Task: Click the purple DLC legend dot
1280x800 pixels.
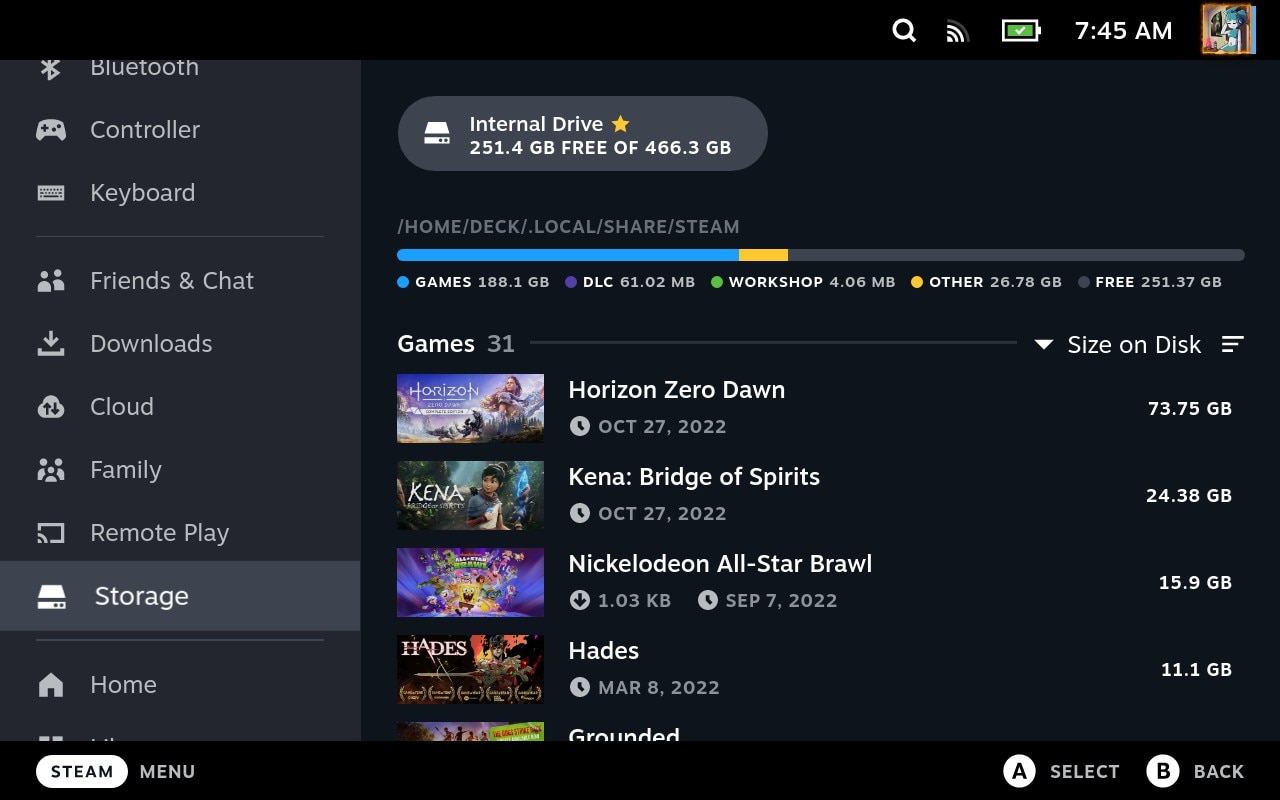Action: point(571,282)
